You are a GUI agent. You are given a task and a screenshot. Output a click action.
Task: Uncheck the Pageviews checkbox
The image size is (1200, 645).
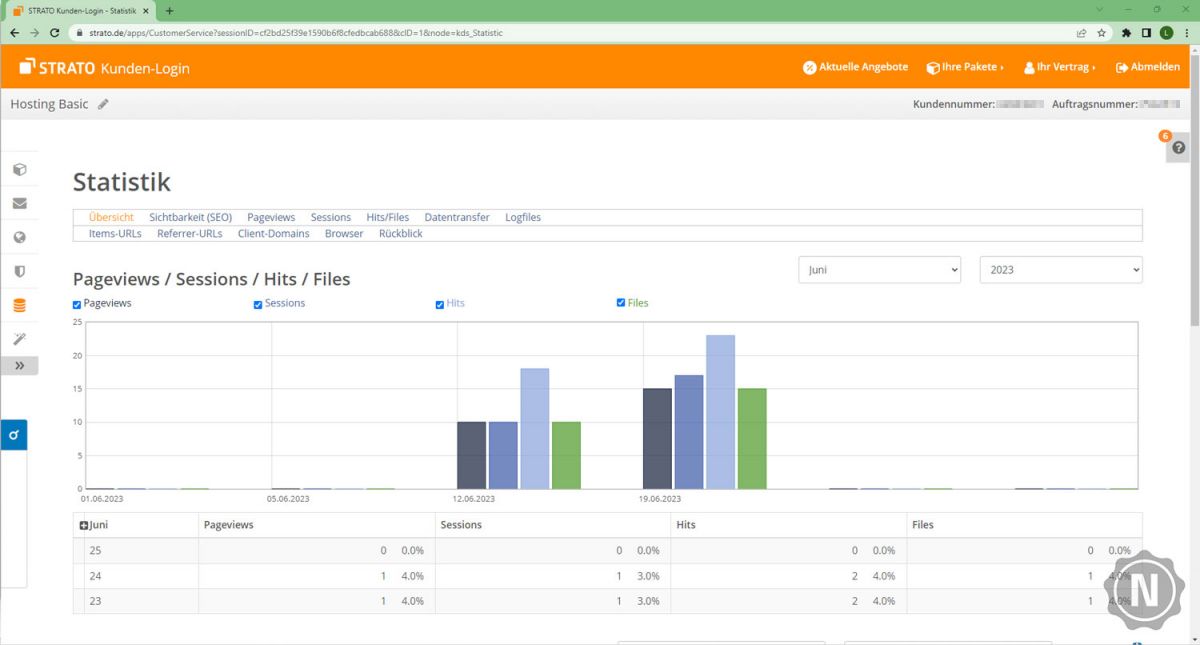[77, 304]
